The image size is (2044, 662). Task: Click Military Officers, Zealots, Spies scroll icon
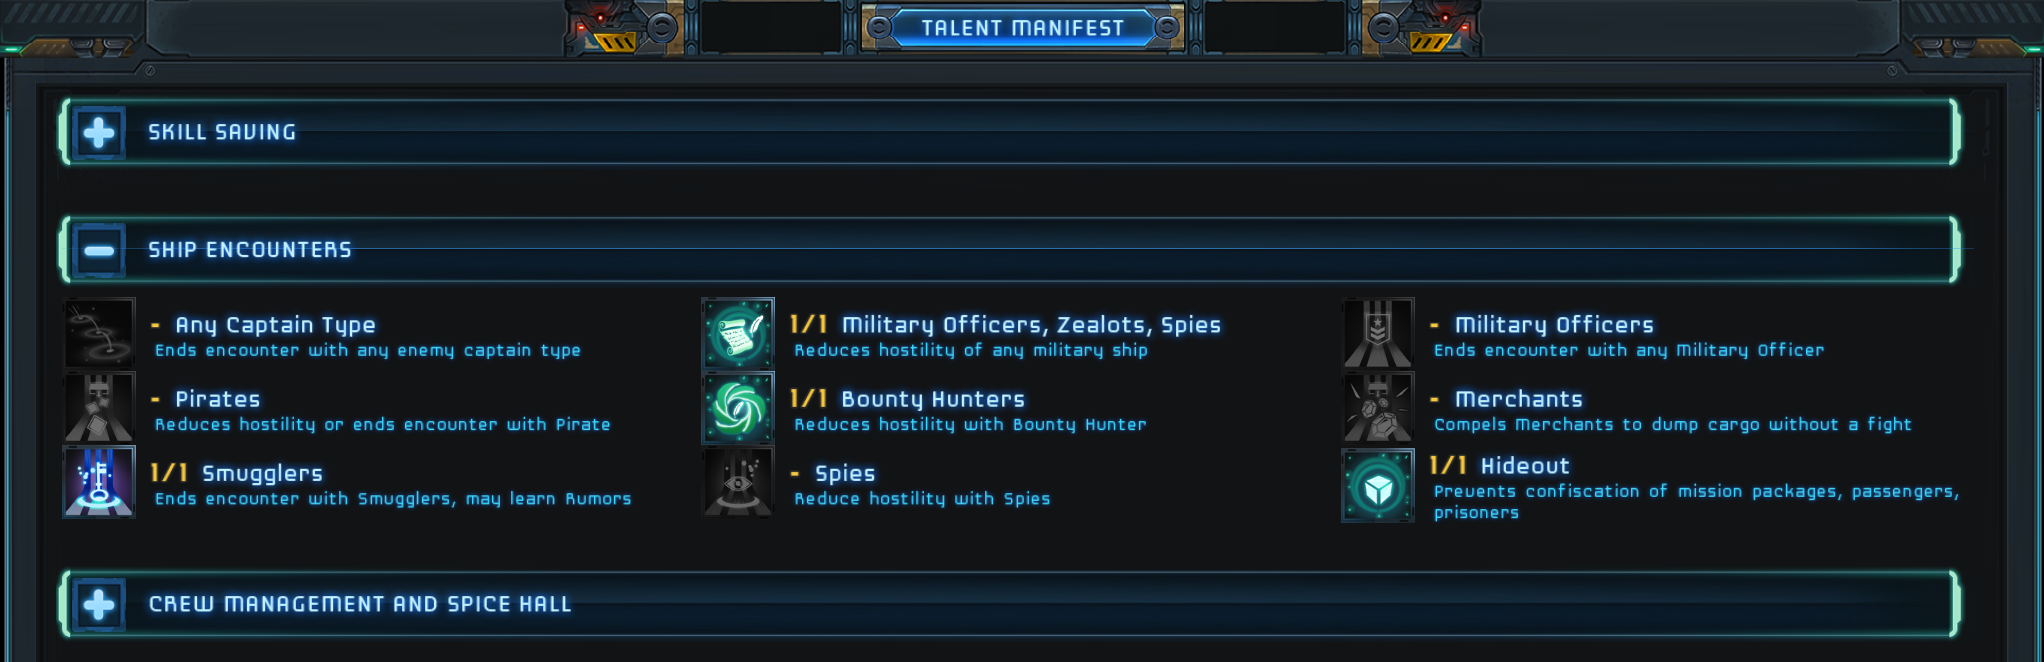(738, 333)
